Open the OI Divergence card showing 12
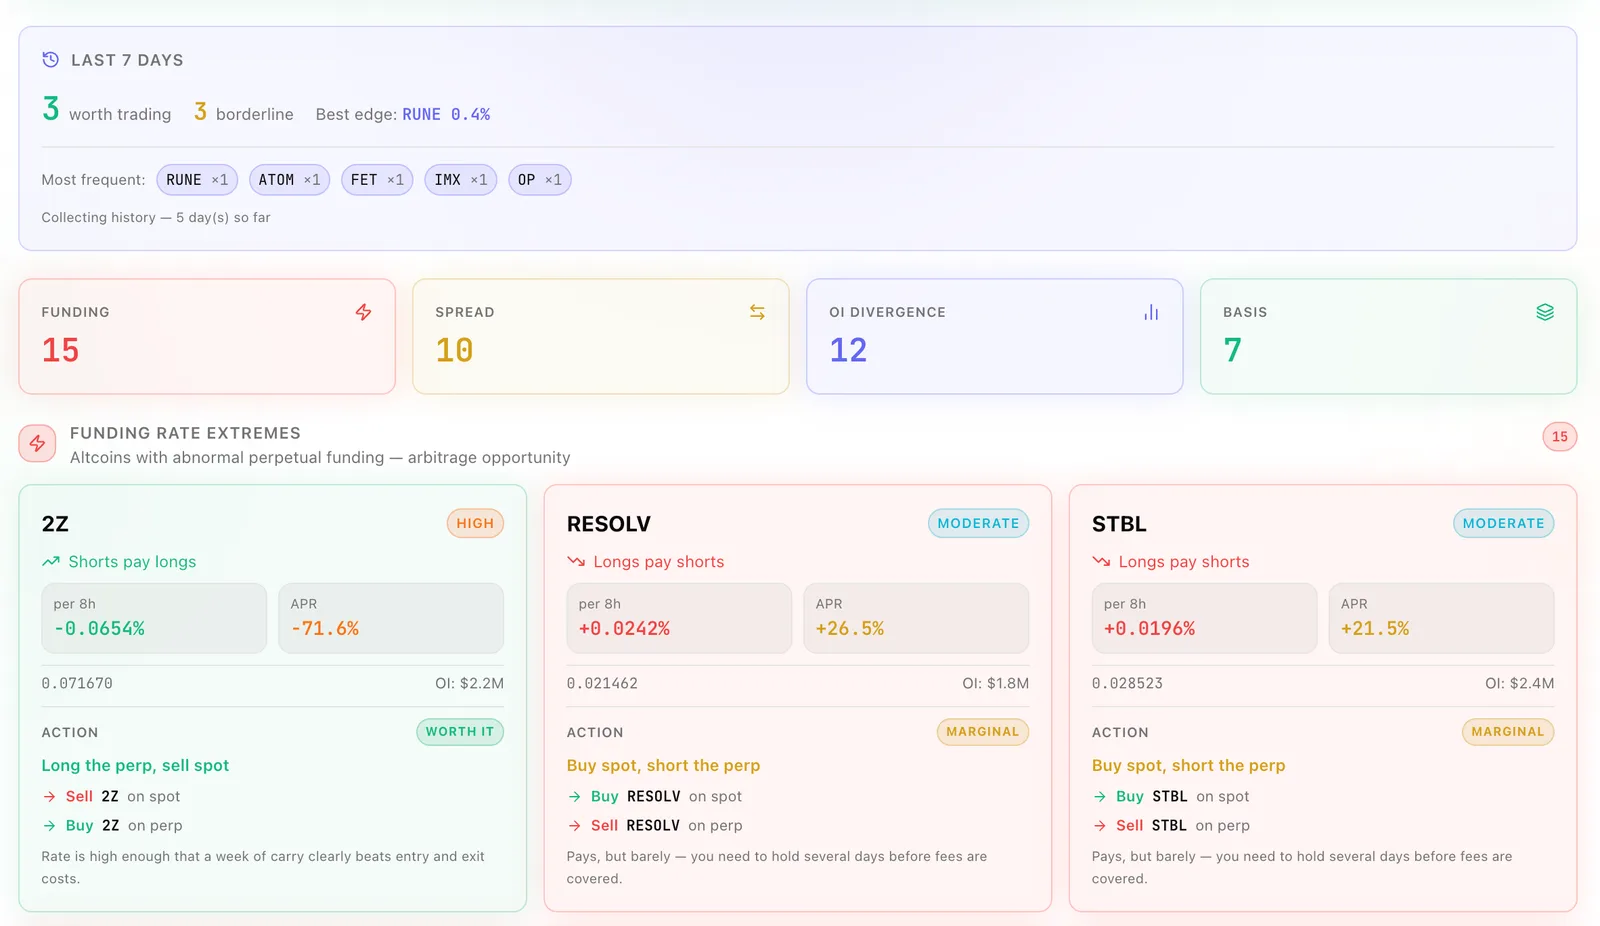1600x926 pixels. coord(995,336)
